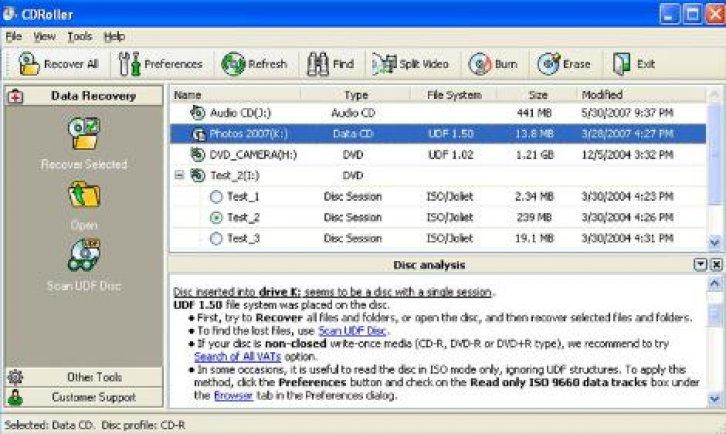The height and width of the screenshot is (434, 726).
Task: Click the 3/30/2004 4:23 PM modified cell
Action: (627, 196)
